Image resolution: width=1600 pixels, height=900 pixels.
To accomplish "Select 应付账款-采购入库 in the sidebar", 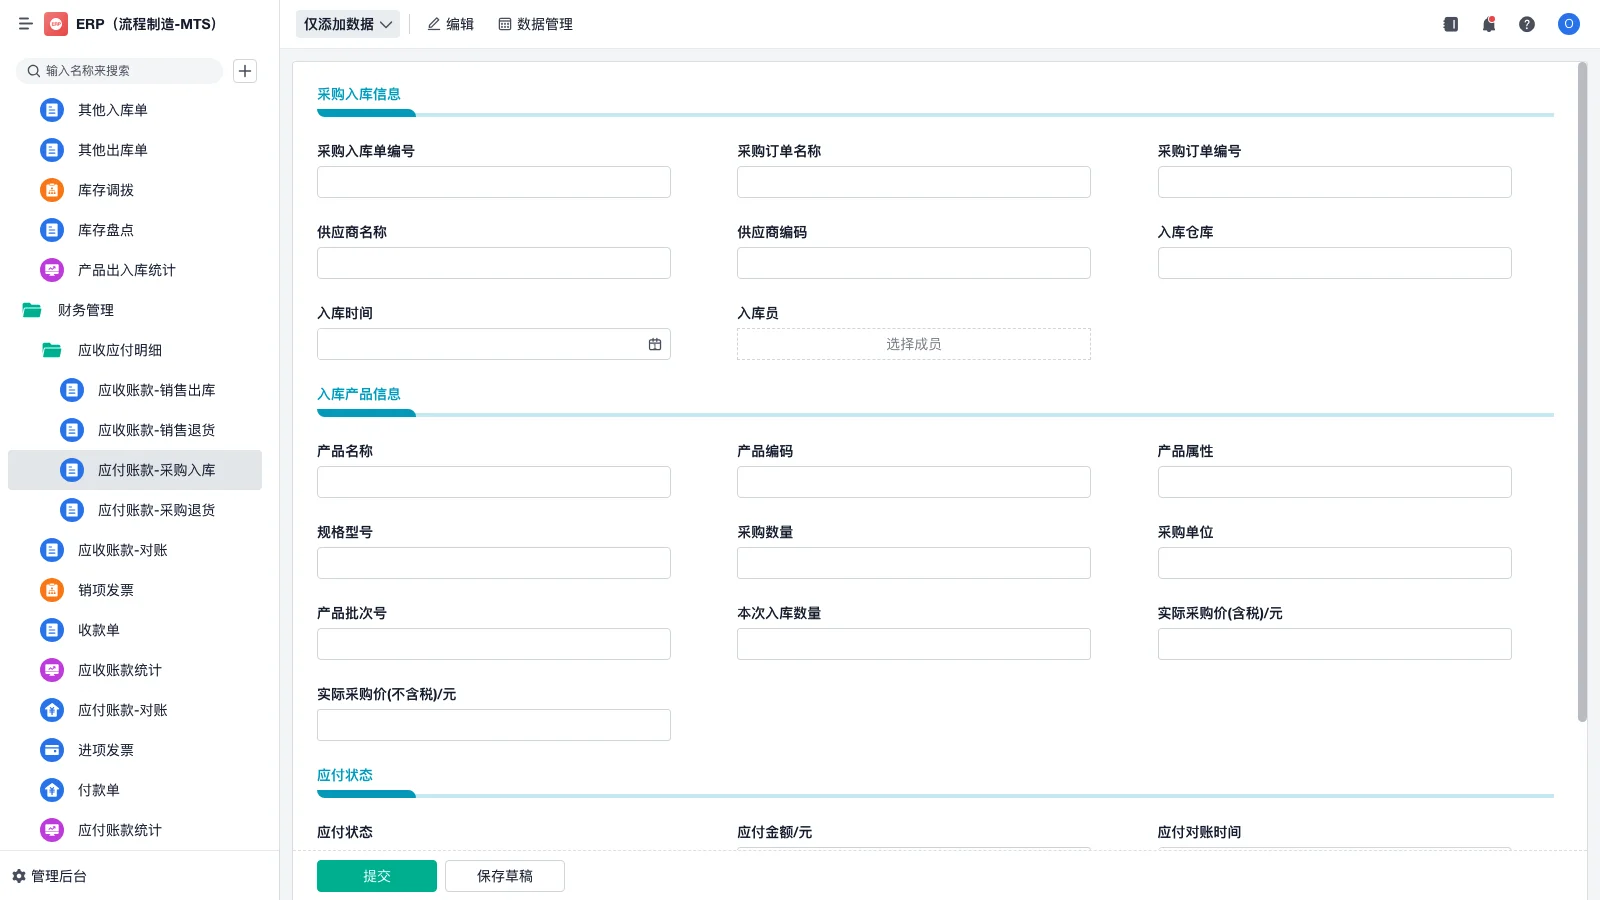I will pyautogui.click(x=135, y=470).
